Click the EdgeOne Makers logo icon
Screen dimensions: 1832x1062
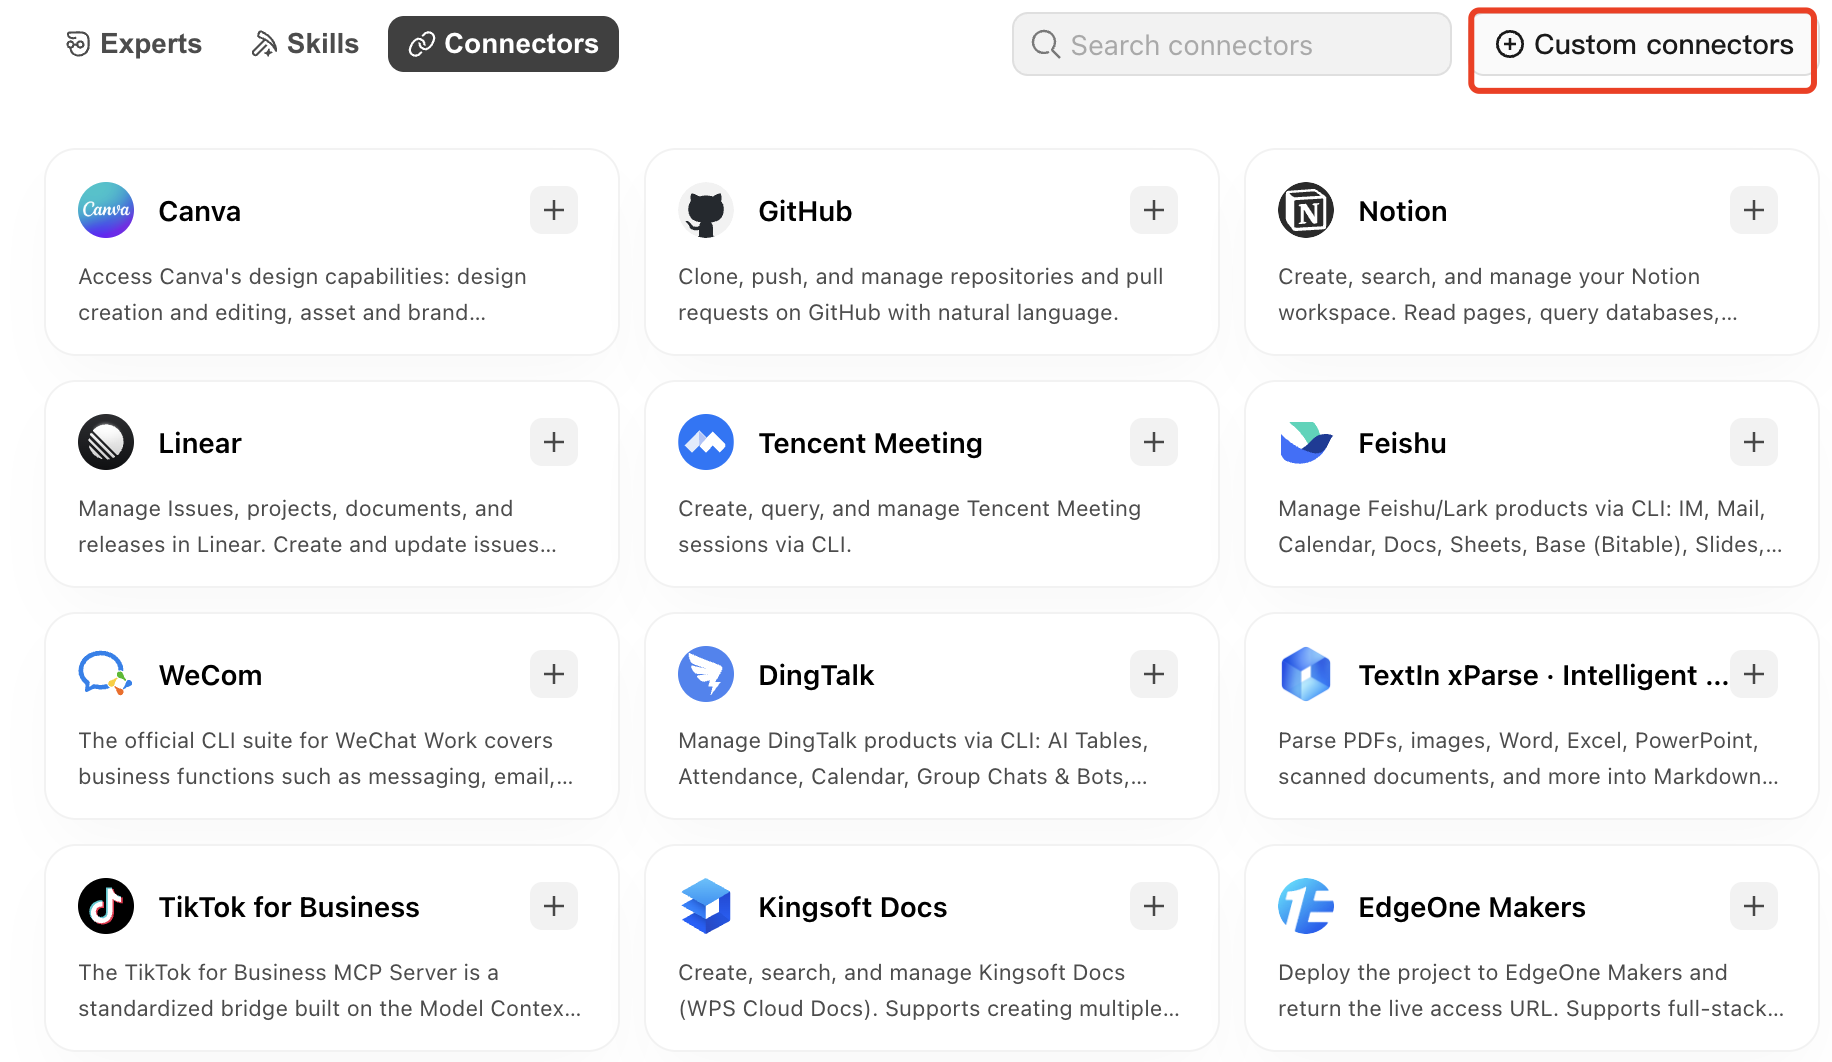(1306, 906)
